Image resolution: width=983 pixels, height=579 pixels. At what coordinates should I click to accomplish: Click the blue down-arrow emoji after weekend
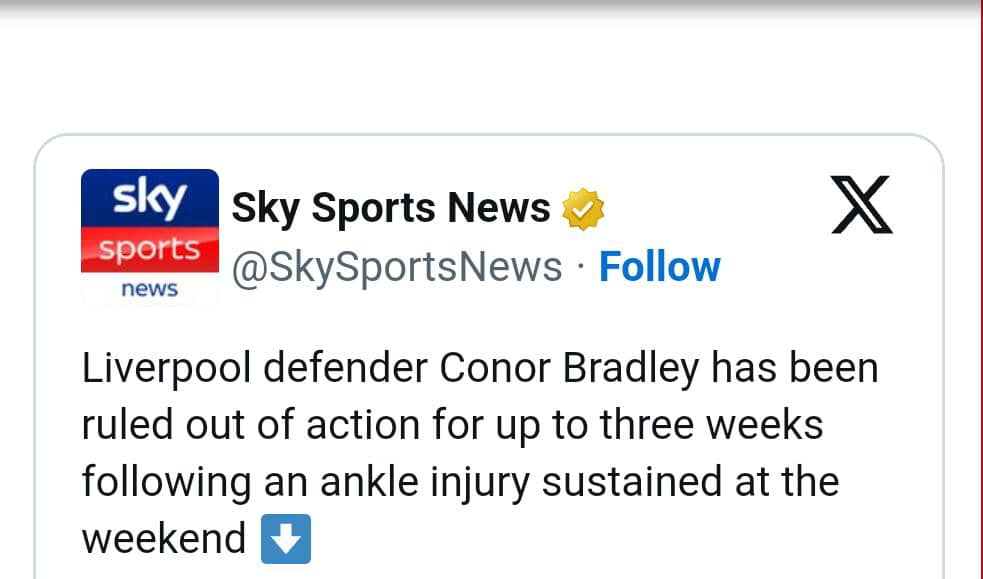tap(286, 539)
